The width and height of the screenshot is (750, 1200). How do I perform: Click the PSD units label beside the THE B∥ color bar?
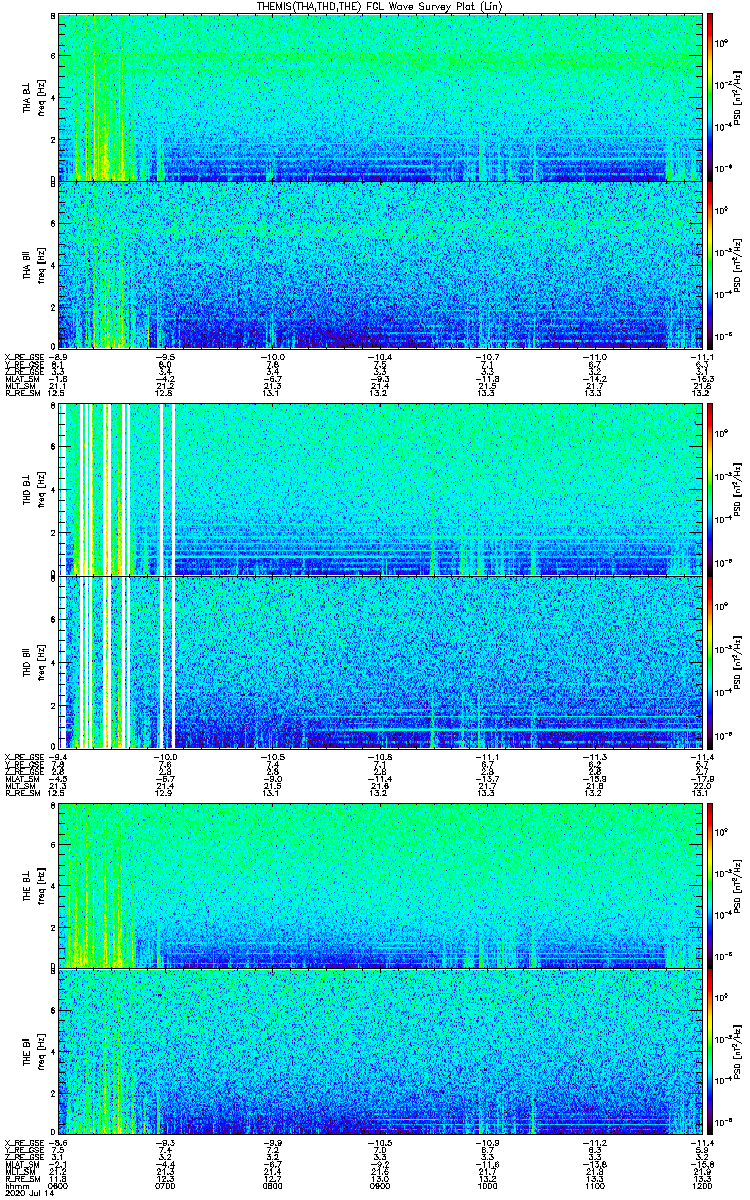(738, 1051)
